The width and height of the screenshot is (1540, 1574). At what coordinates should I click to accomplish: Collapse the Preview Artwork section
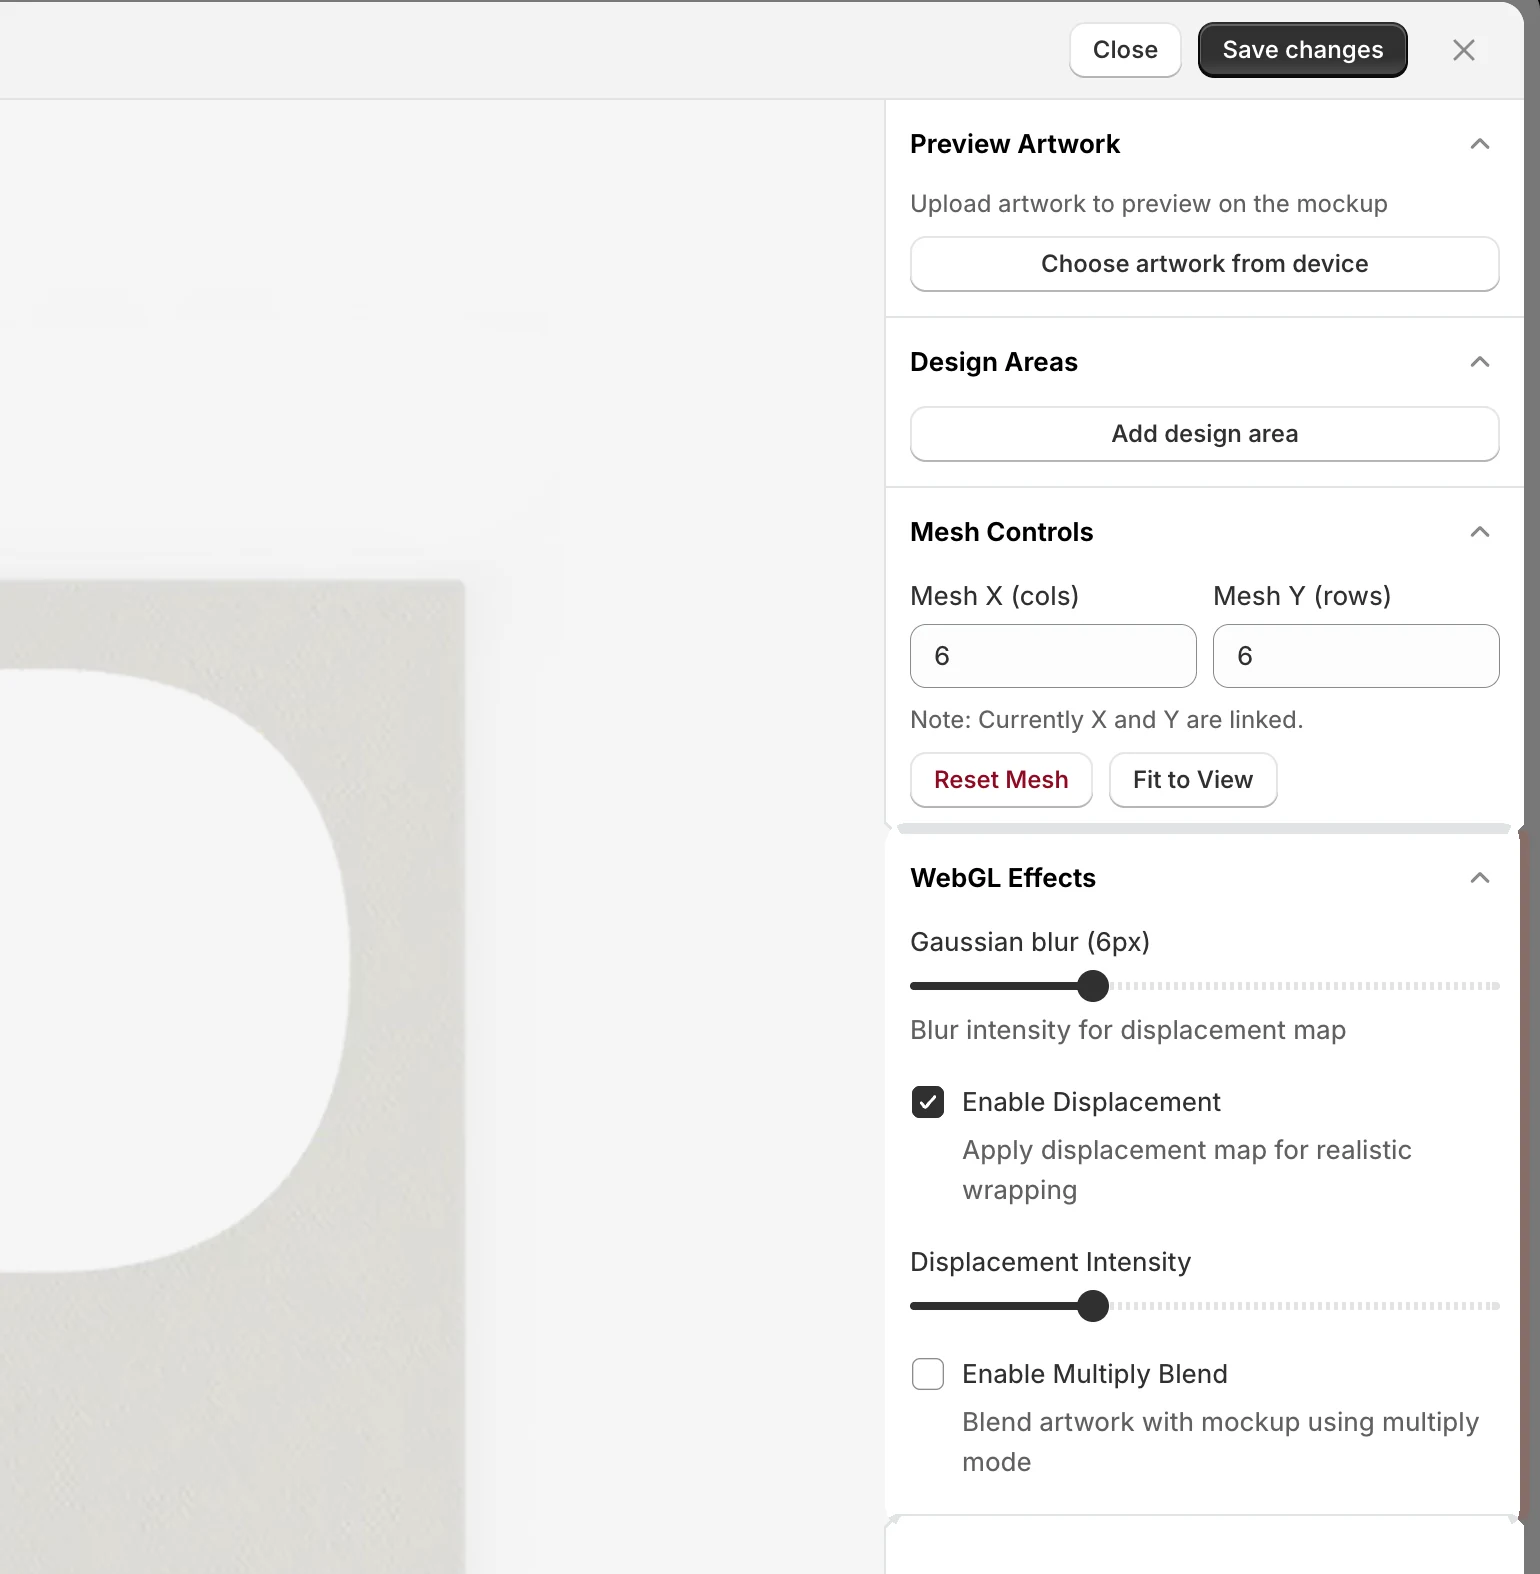point(1480,144)
